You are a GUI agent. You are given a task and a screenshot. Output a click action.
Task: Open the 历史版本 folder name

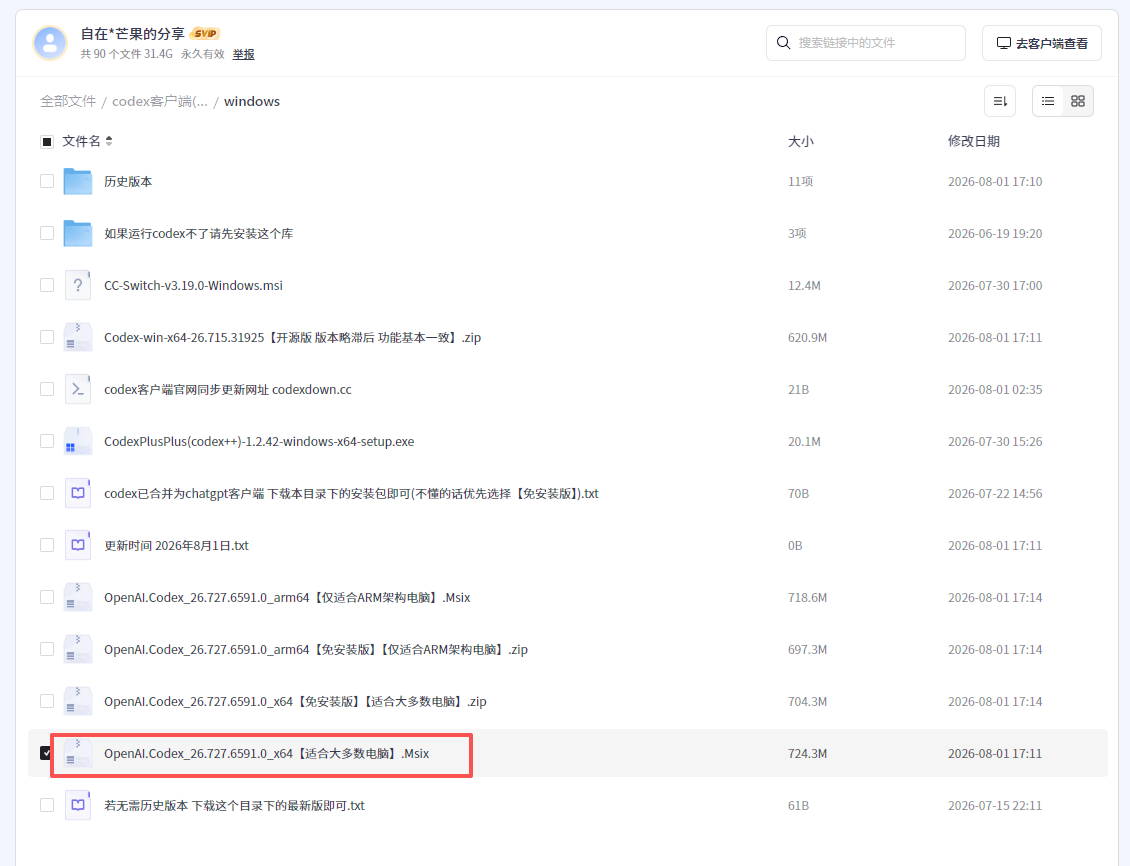coord(128,182)
